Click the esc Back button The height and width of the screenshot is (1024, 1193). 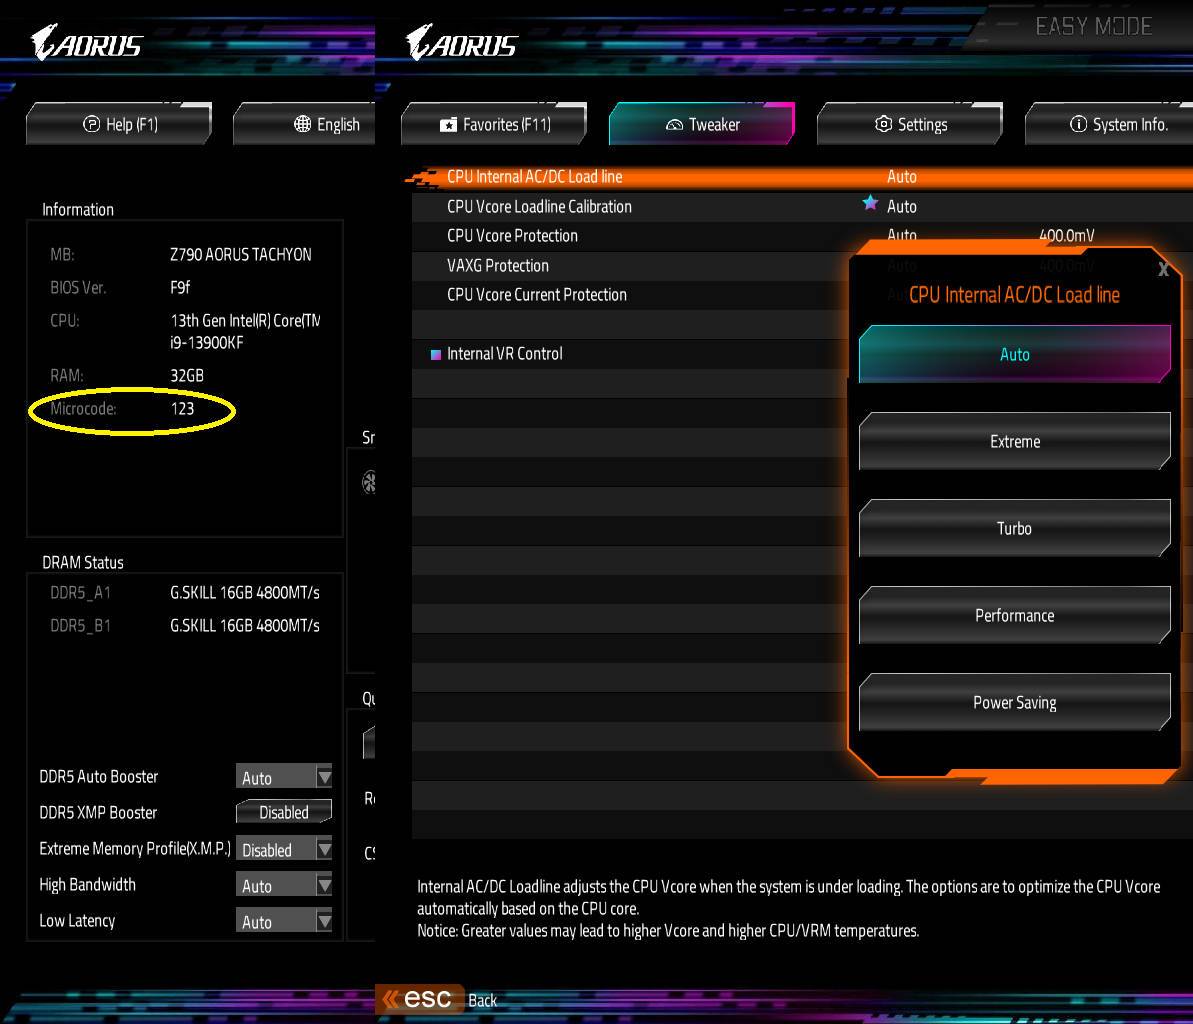coord(438,999)
